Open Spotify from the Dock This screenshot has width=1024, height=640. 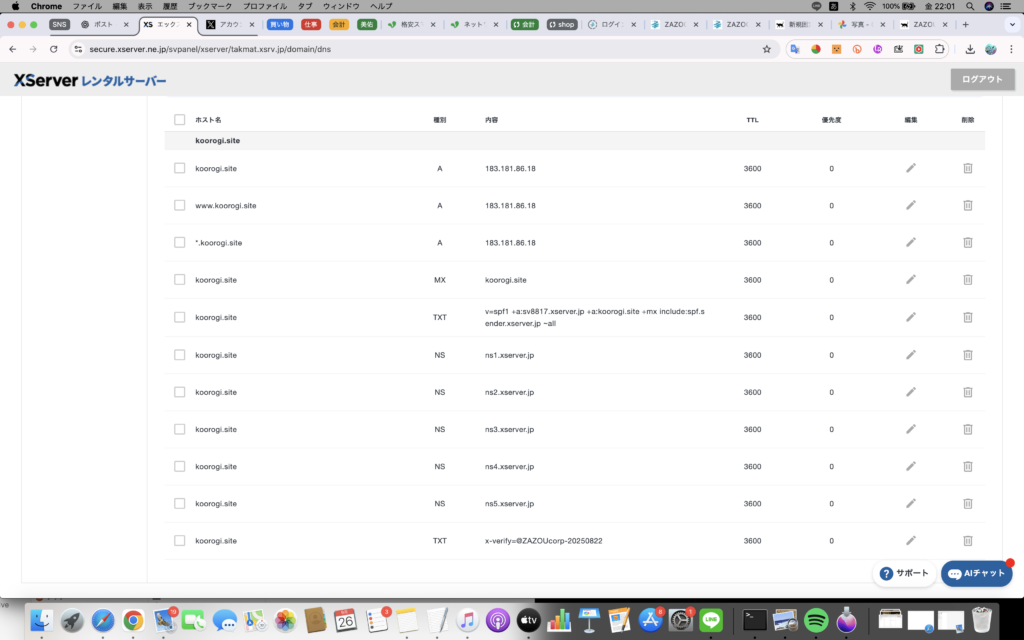815,620
